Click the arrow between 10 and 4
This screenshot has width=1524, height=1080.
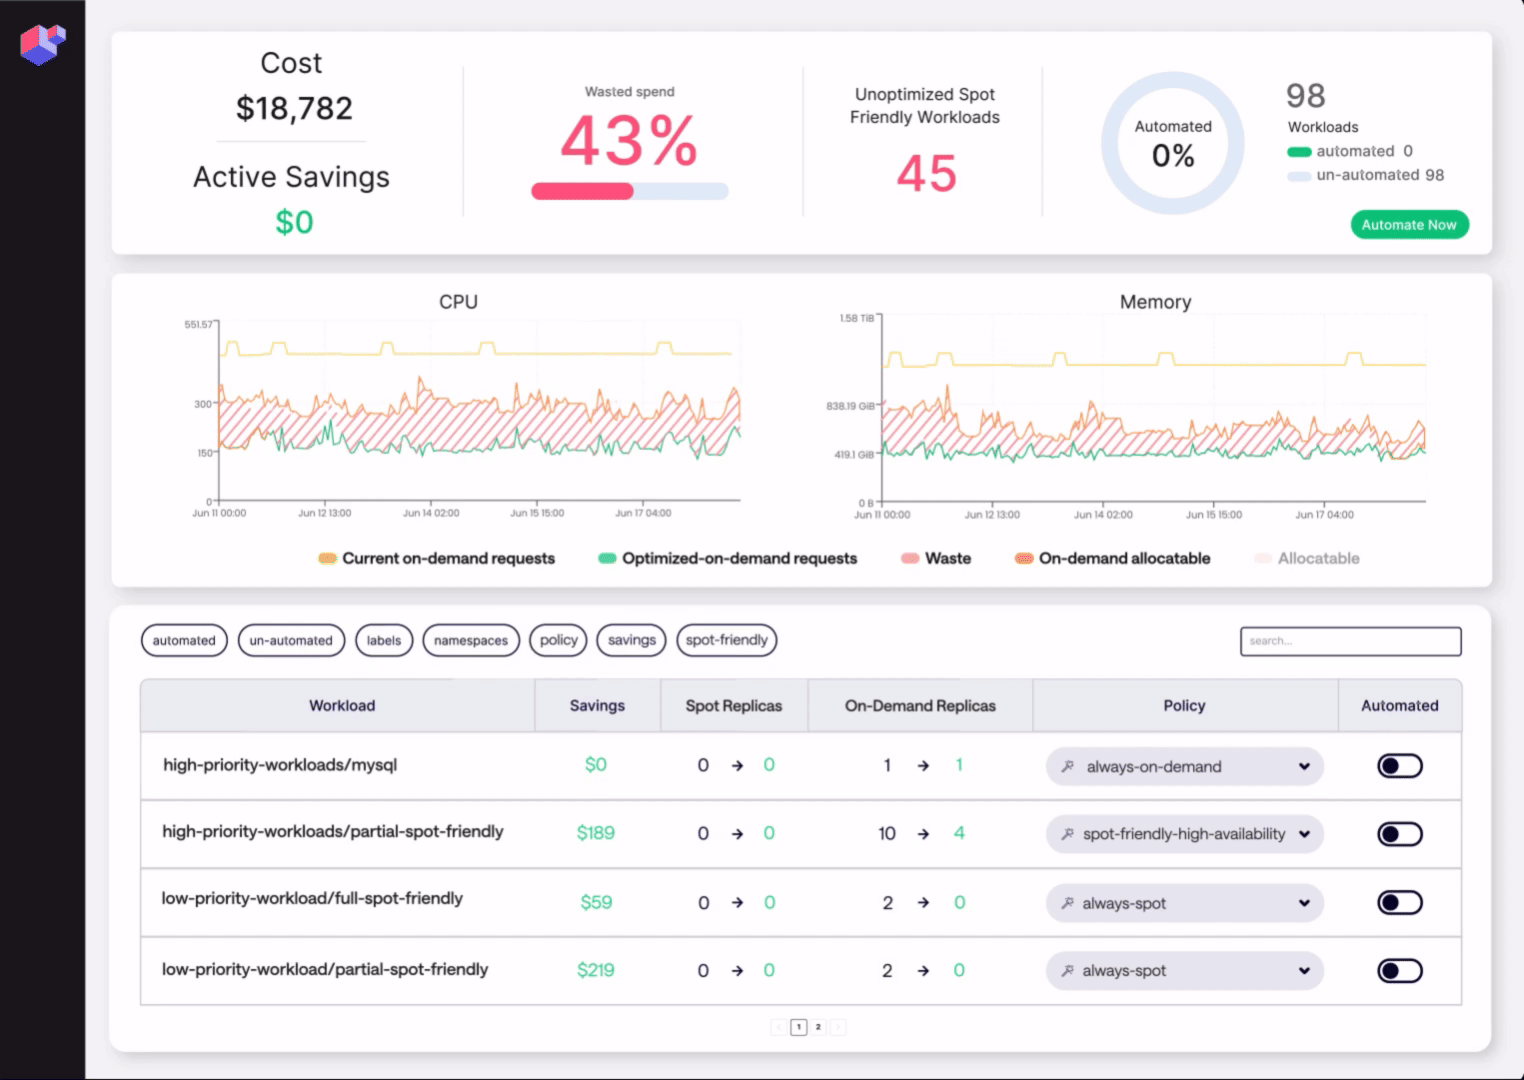[923, 834]
